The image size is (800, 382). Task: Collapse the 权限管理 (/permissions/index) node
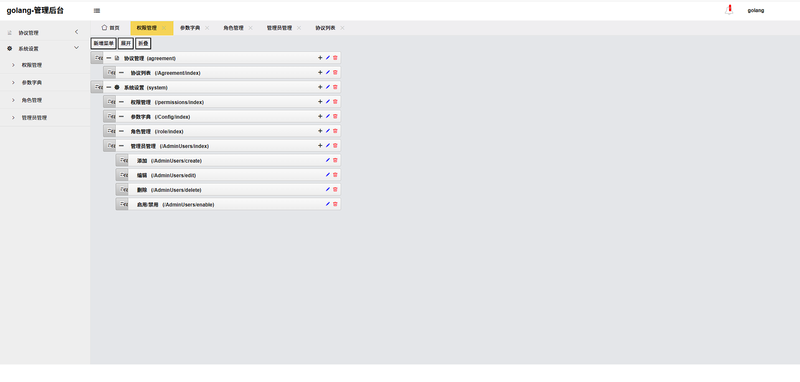point(121,101)
